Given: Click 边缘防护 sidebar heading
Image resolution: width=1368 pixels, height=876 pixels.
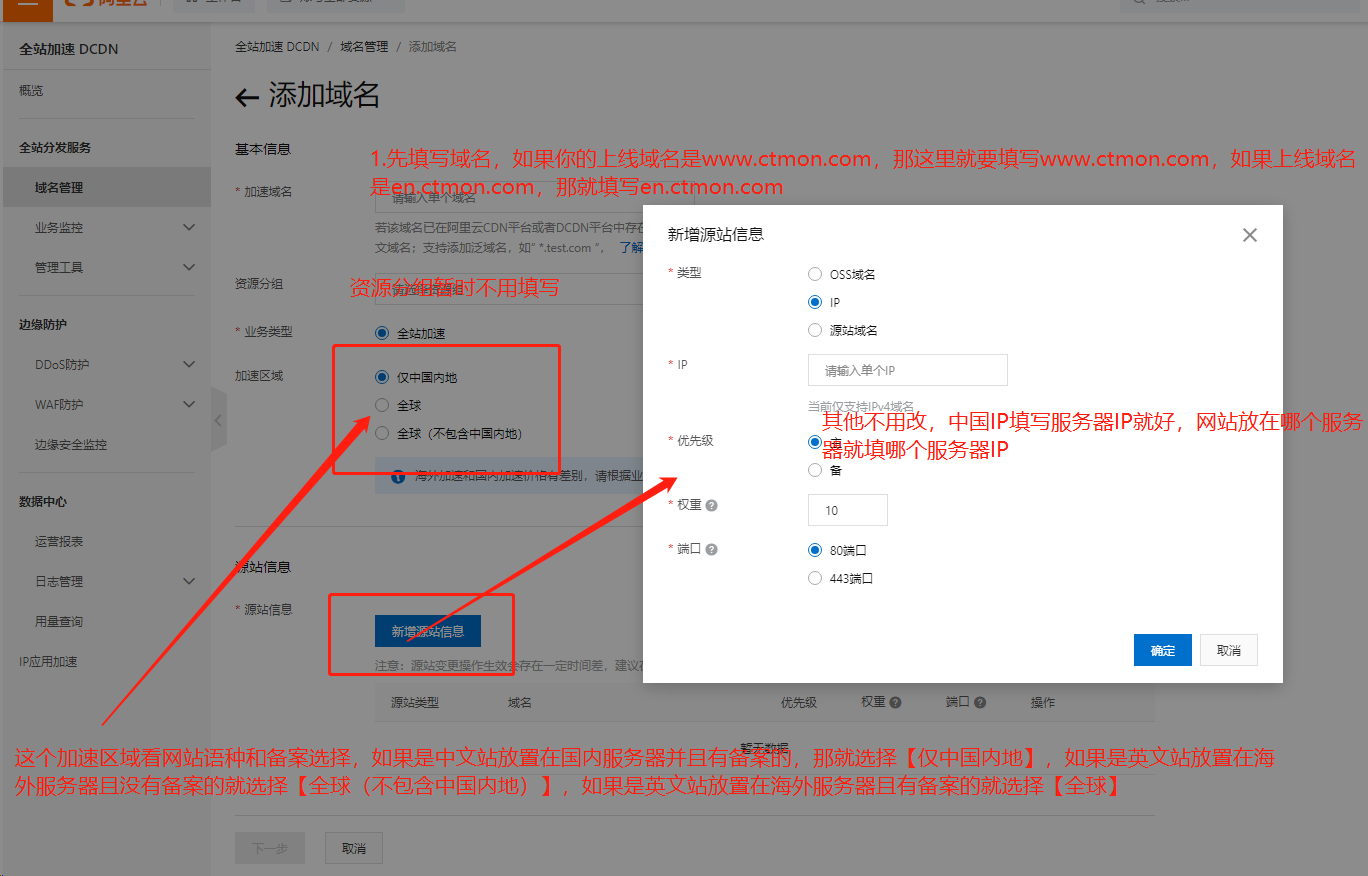Looking at the screenshot, I should tap(43, 324).
